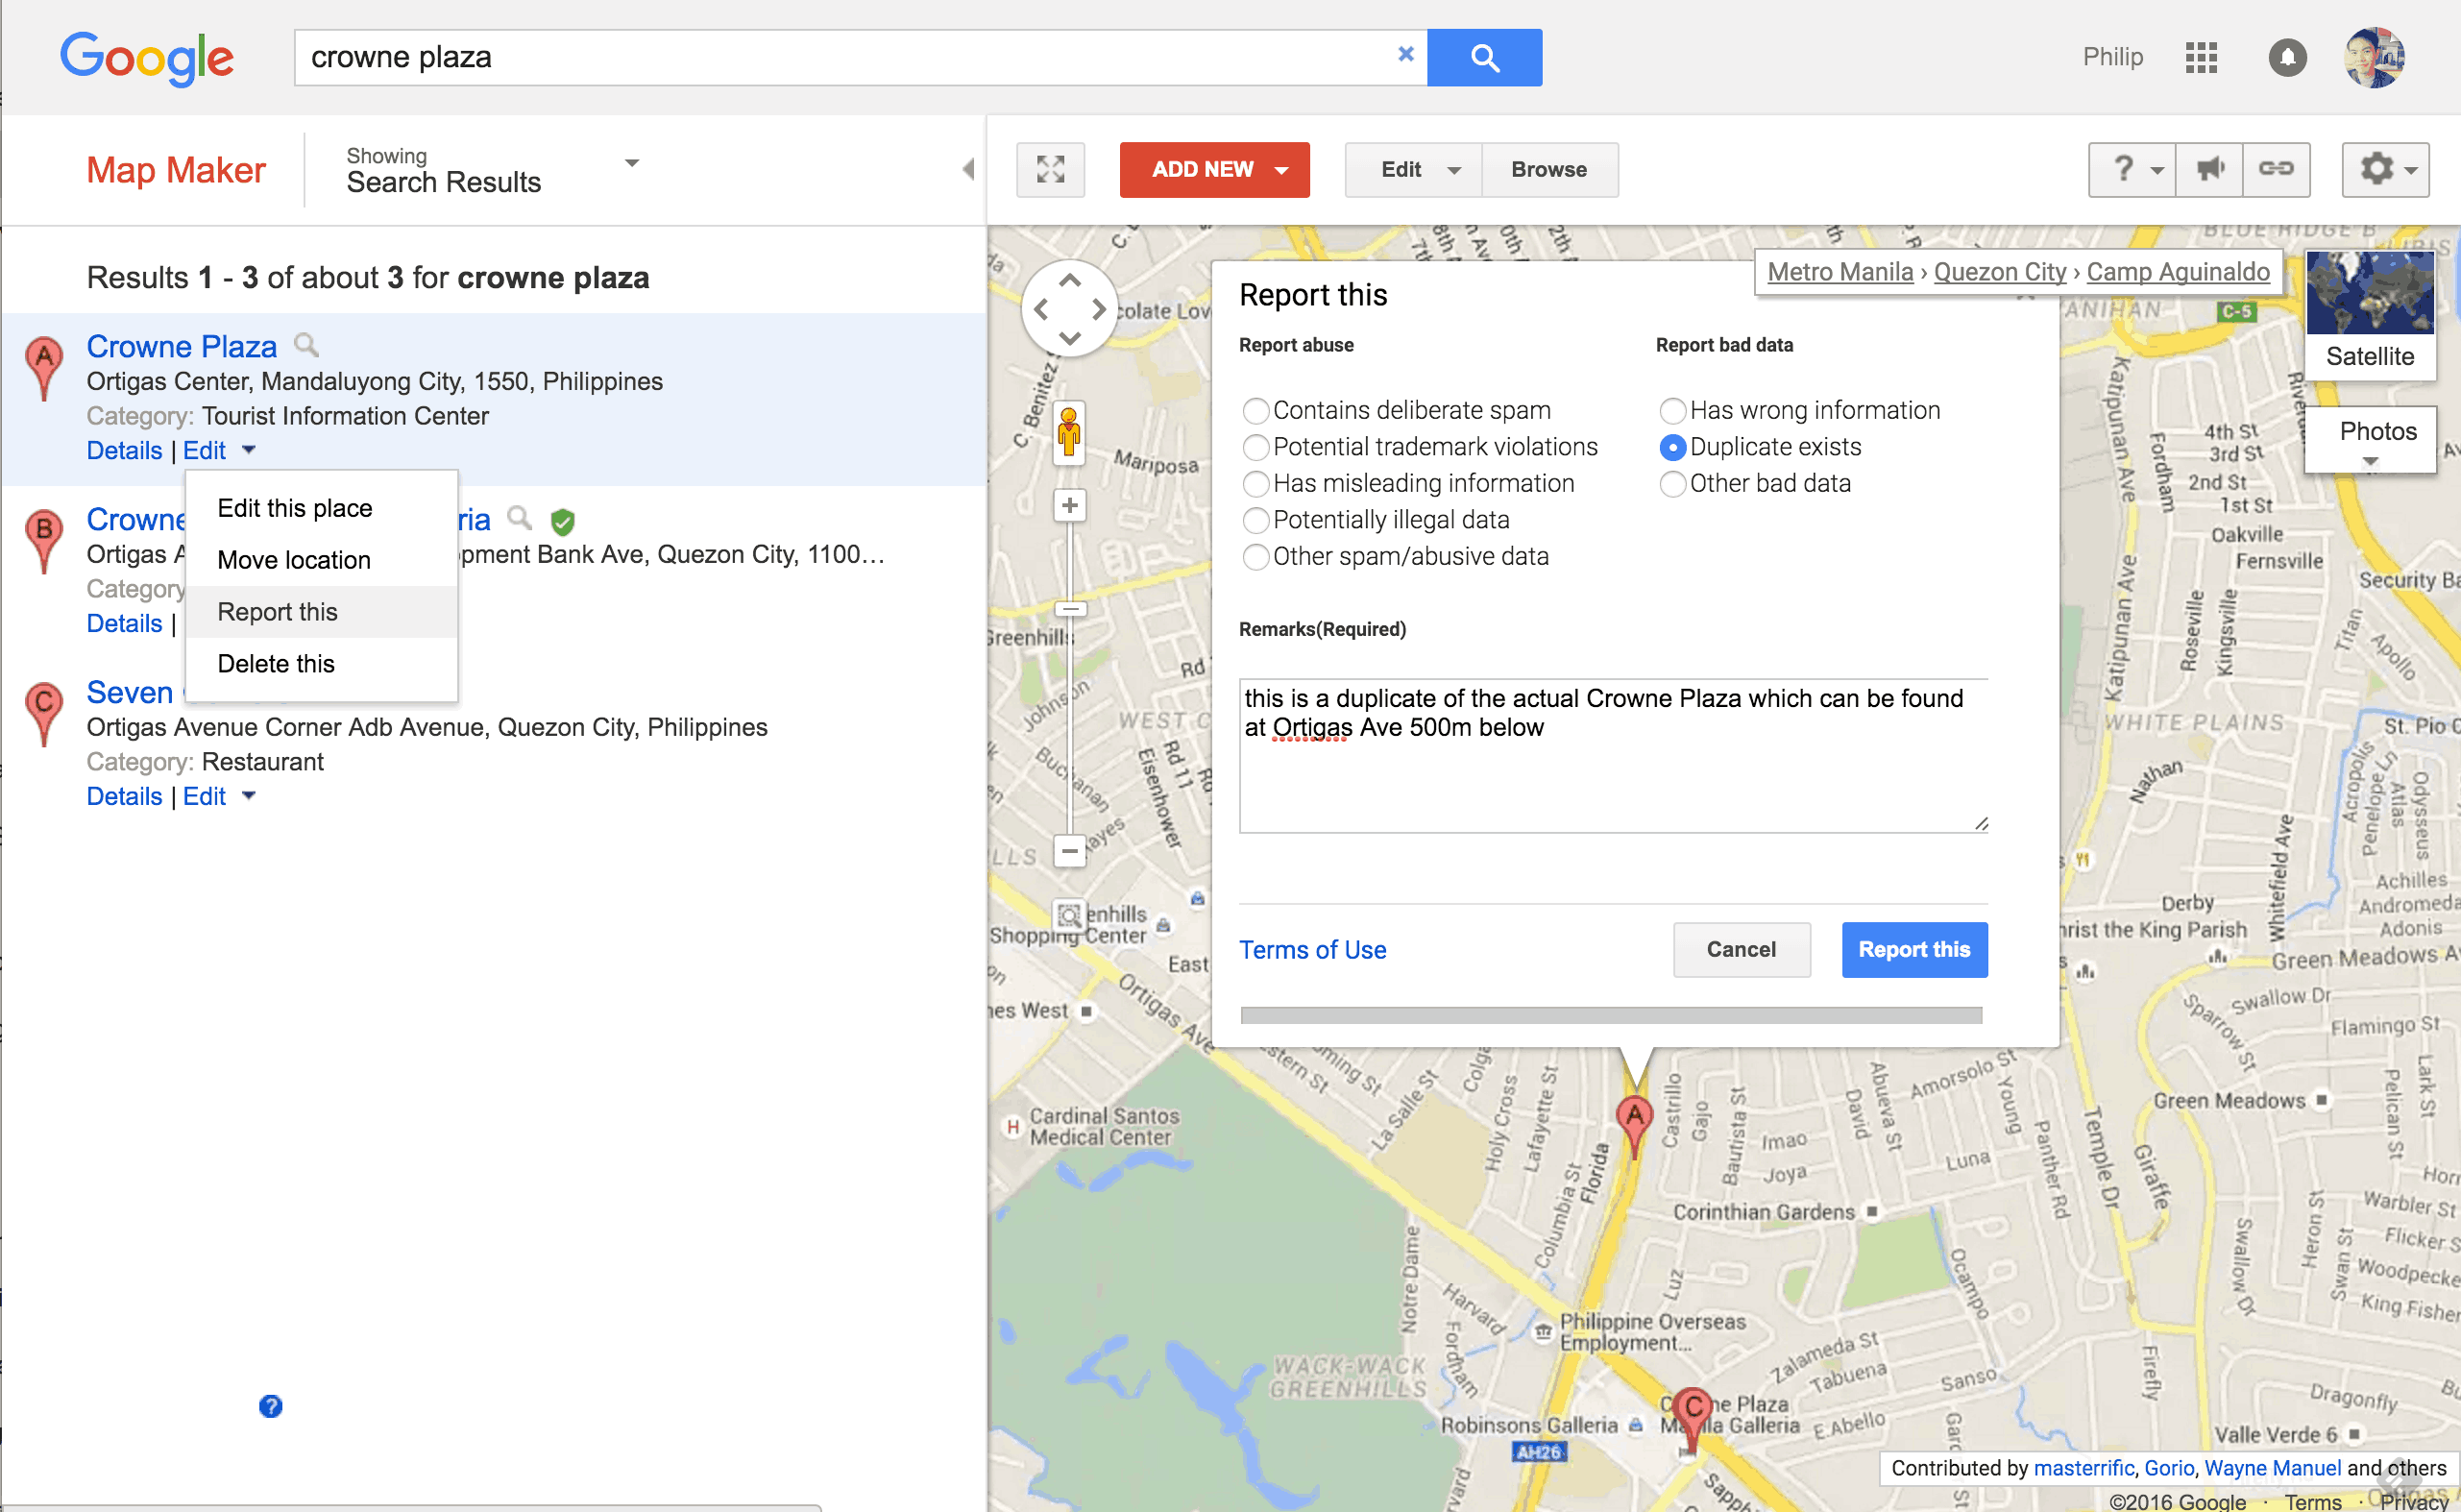2461x1512 pixels.
Task: Click the Browse button
Action: click(x=1549, y=170)
